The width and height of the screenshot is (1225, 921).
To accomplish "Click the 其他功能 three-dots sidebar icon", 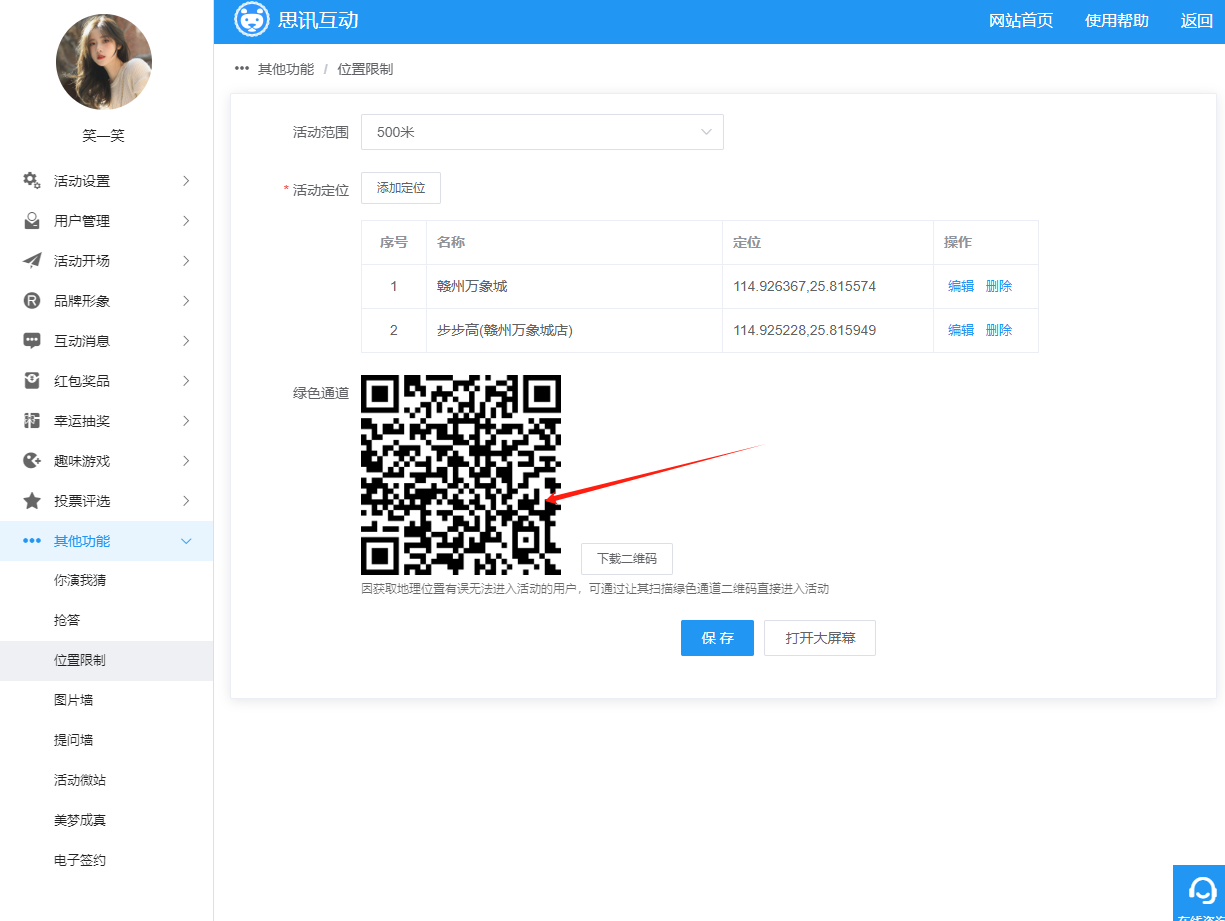I will tap(31, 541).
